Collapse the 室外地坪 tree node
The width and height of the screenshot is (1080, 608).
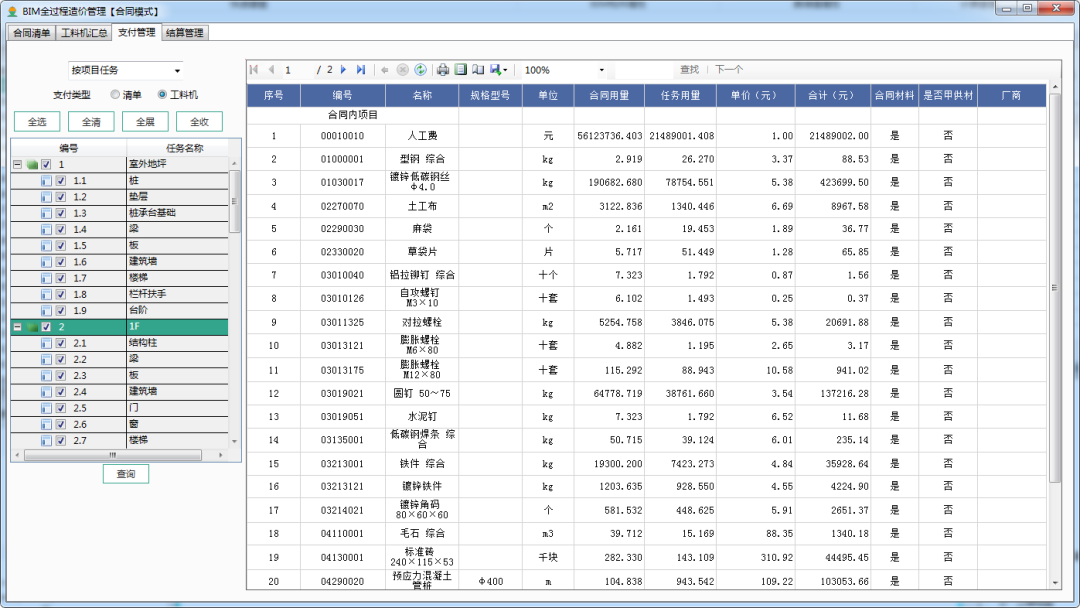coord(17,165)
